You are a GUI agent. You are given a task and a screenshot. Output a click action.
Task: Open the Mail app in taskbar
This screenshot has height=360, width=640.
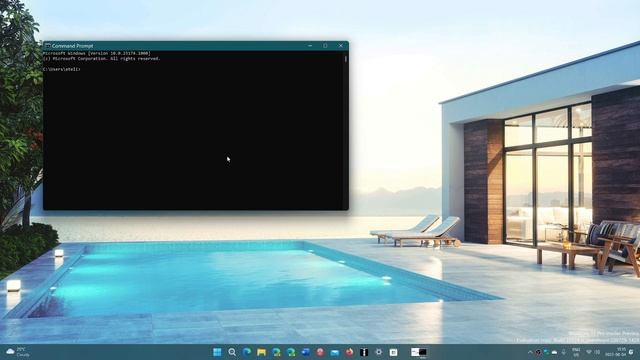(x=335, y=352)
